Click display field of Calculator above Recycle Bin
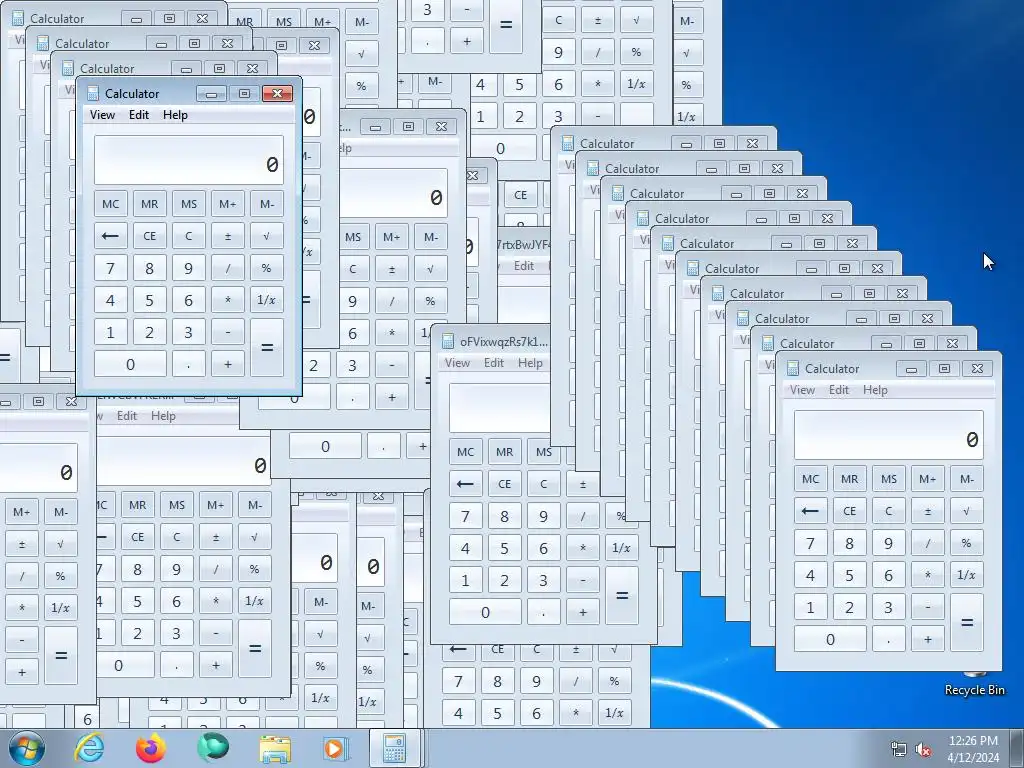The image size is (1024, 768). tap(889, 435)
